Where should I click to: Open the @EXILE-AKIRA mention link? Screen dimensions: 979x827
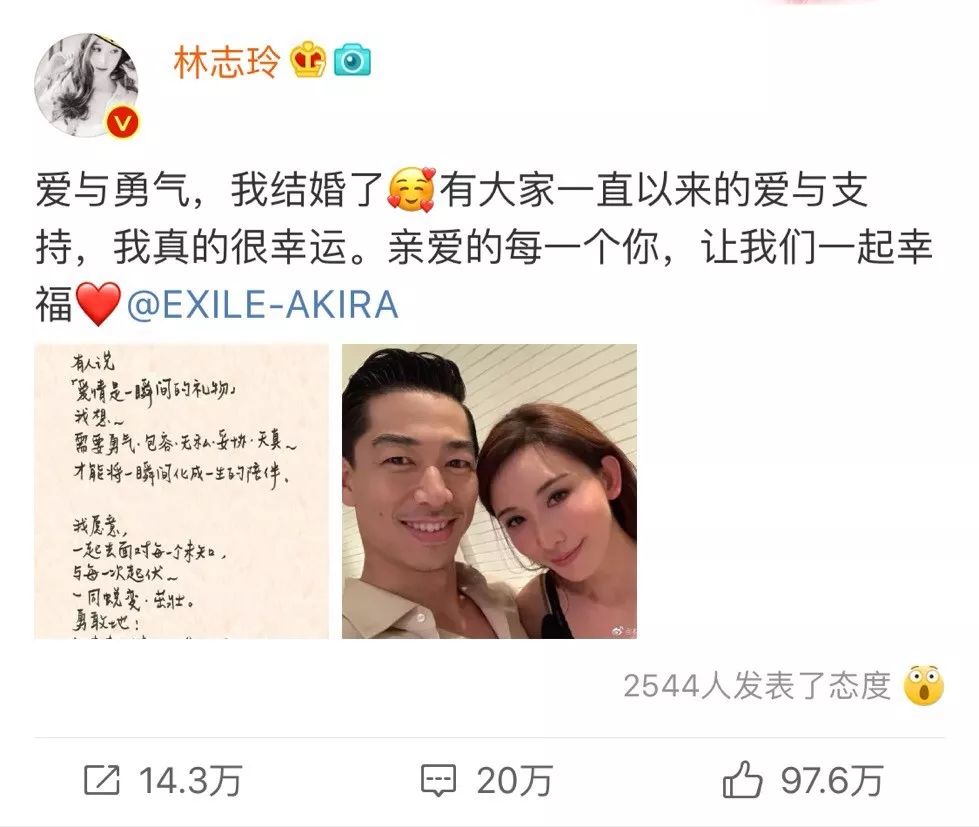262,305
